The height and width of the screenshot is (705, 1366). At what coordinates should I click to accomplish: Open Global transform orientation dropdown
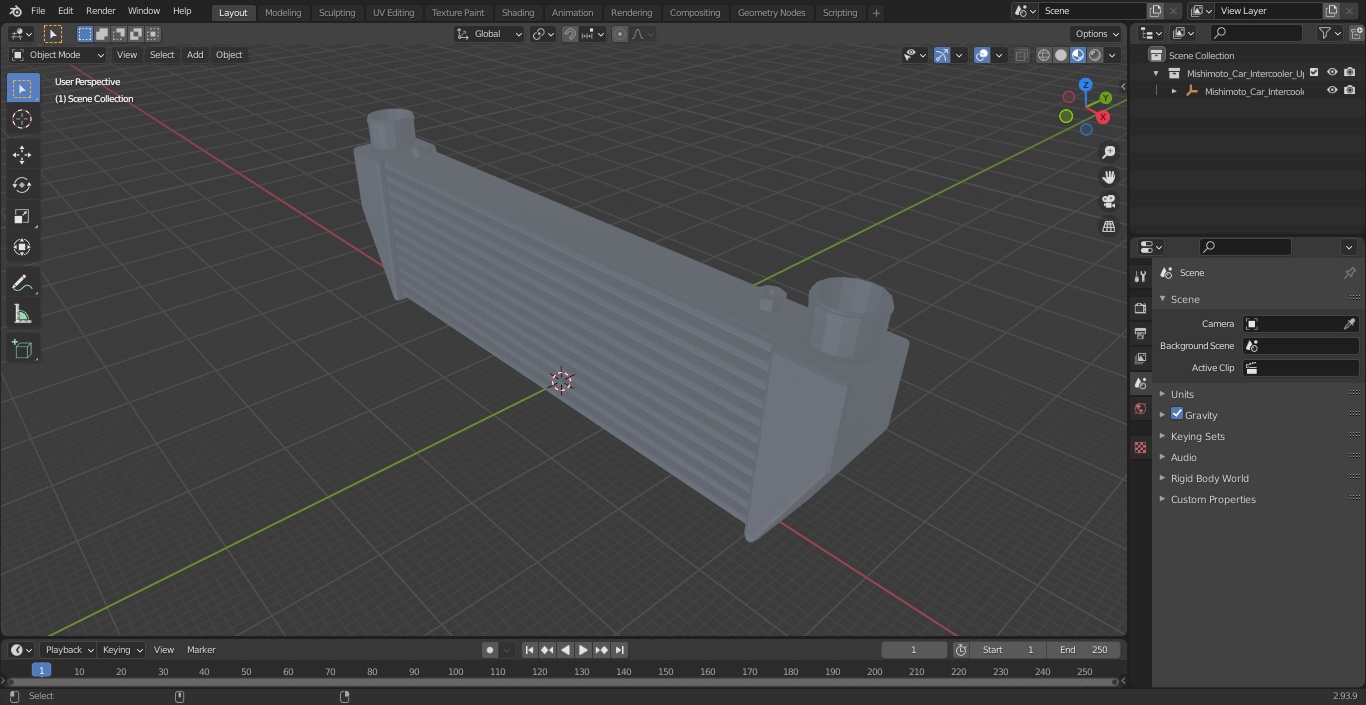pos(489,34)
